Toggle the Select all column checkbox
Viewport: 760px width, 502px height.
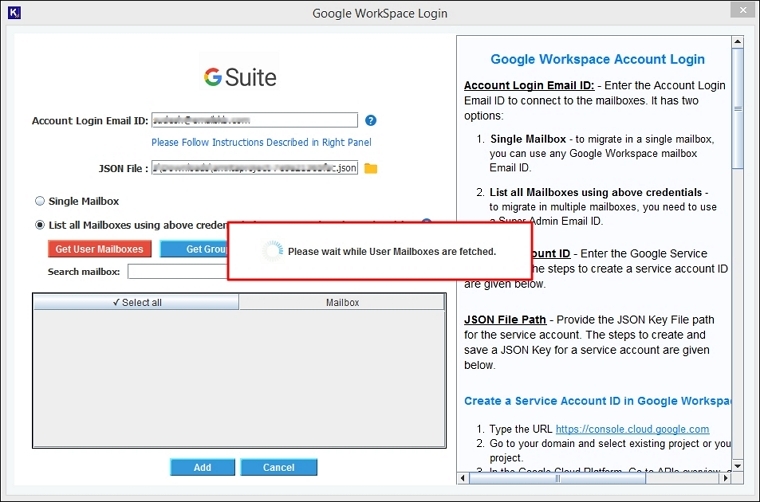click(x=136, y=302)
